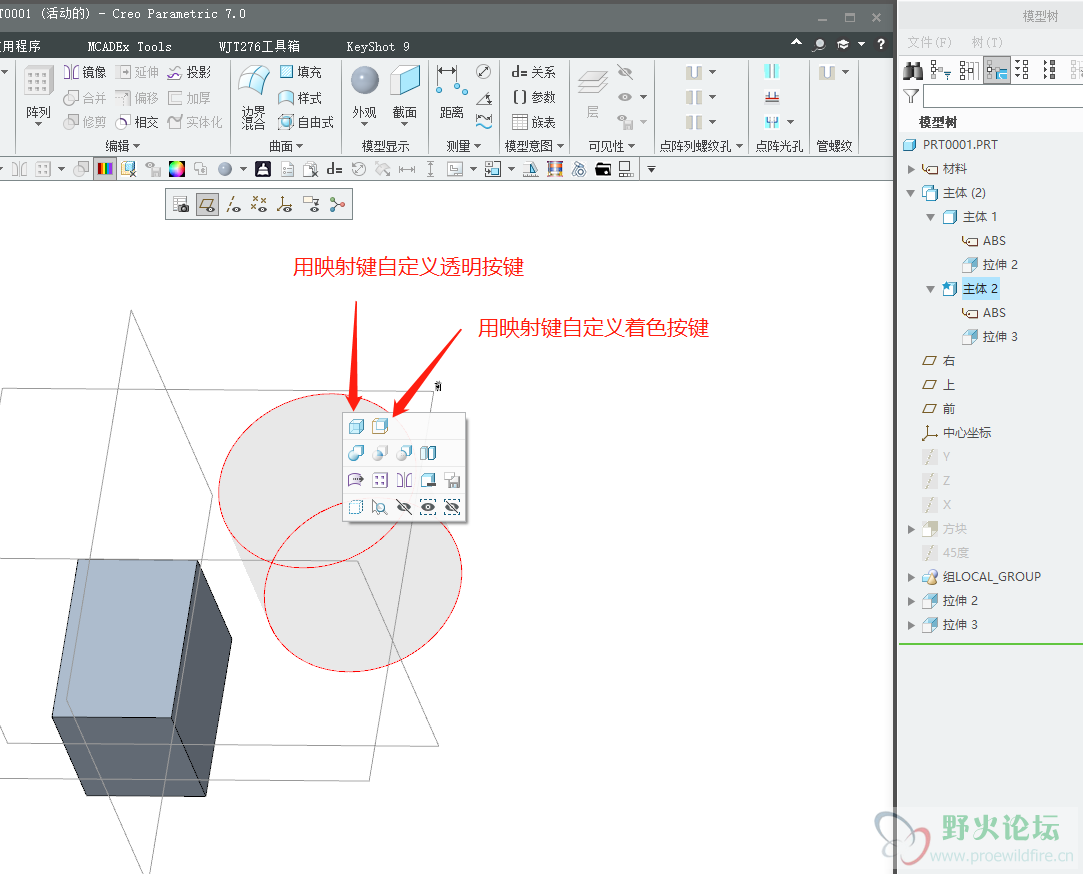Viewport: 1083px width, 874px height.
Task: Click the binoculars search icon in model tree
Action: [x=913, y=70]
